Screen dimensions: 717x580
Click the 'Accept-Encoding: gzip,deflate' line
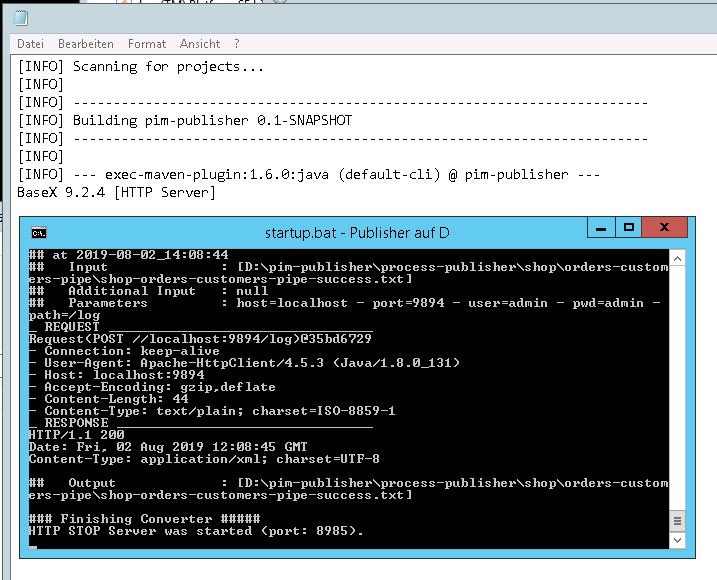coord(152,387)
